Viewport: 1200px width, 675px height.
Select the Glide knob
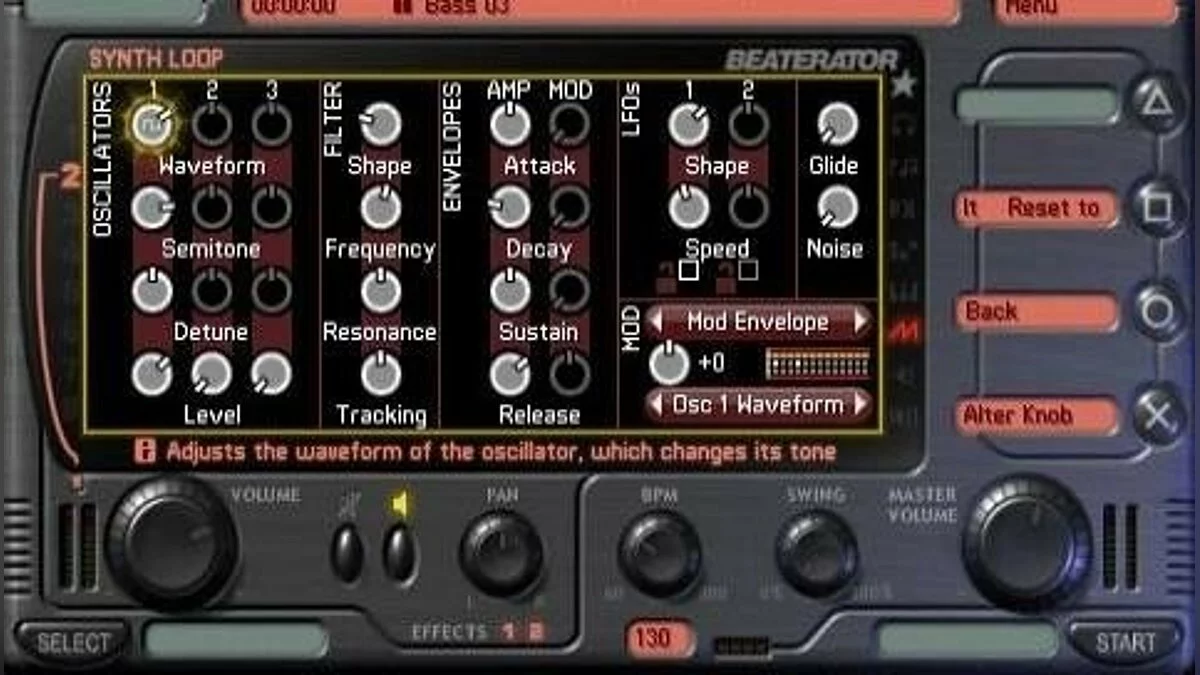[x=838, y=124]
